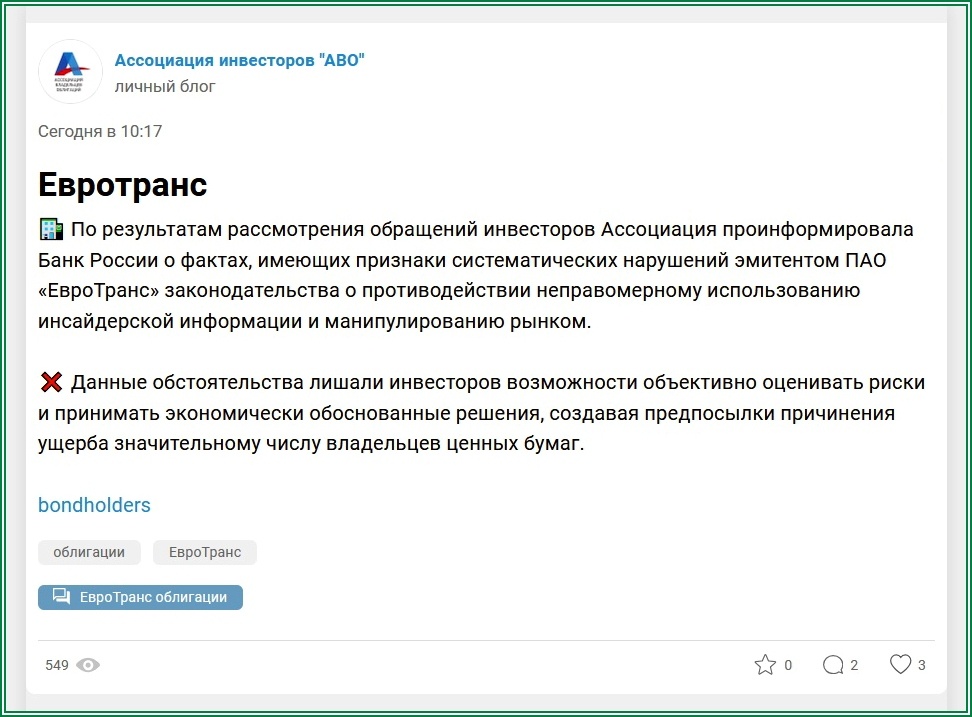972x717 pixels.
Task: Click the building emoji before first paragraph
Action: coord(51,229)
